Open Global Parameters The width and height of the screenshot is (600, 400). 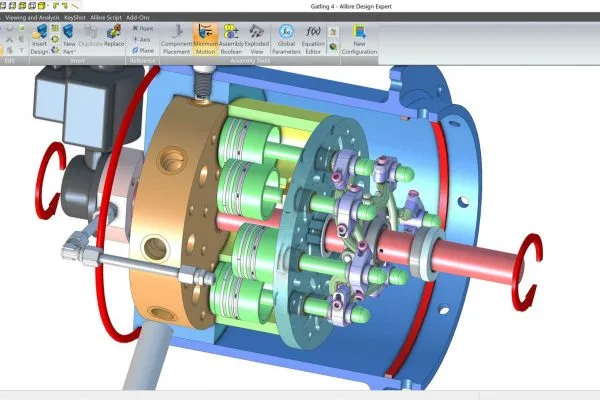(286, 39)
